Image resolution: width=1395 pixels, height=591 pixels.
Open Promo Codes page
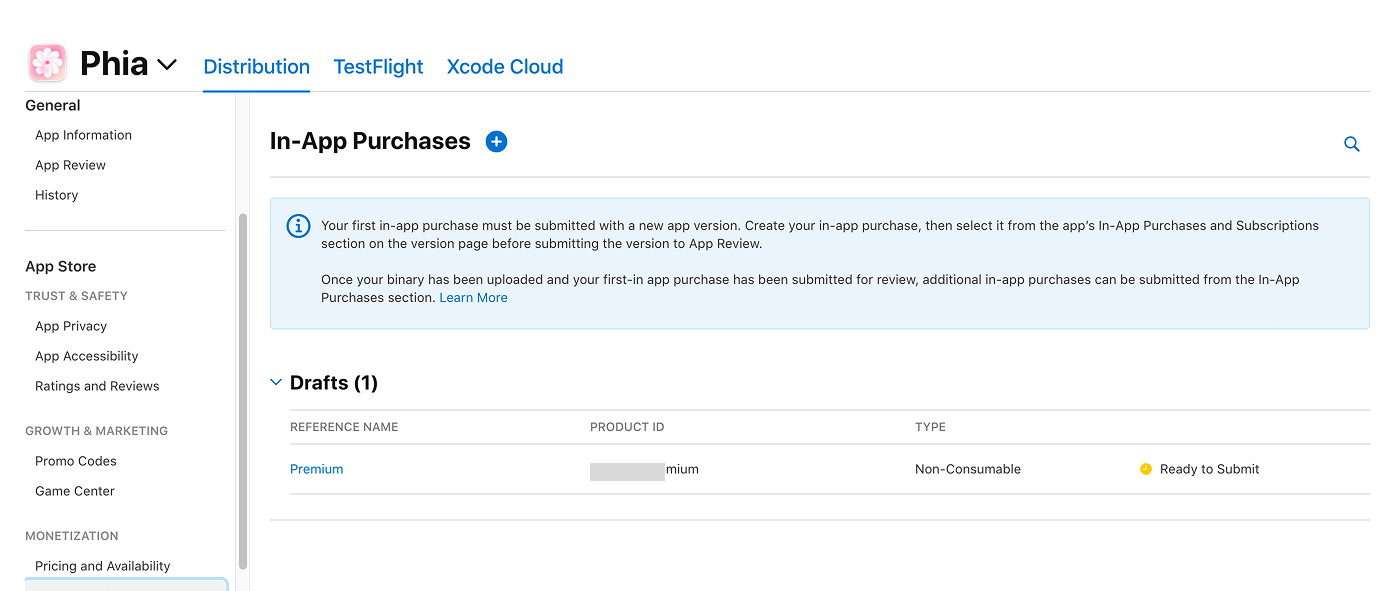pyautogui.click(x=76, y=461)
